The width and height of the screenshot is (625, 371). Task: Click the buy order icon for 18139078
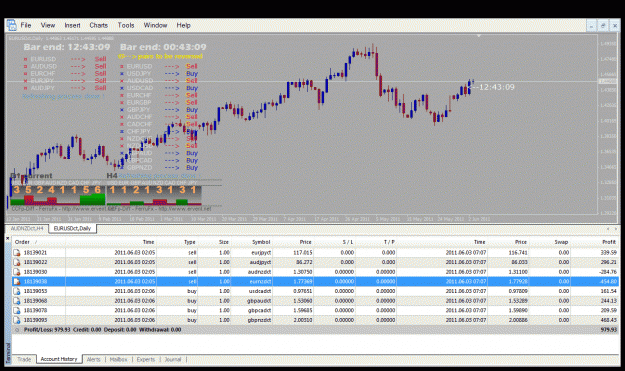(17, 310)
